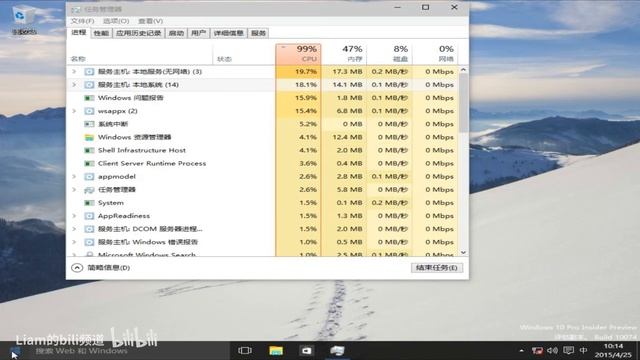Viewport: 640px width, 360px height.
Task: Open the 查看(V) menu
Action: [150, 21]
